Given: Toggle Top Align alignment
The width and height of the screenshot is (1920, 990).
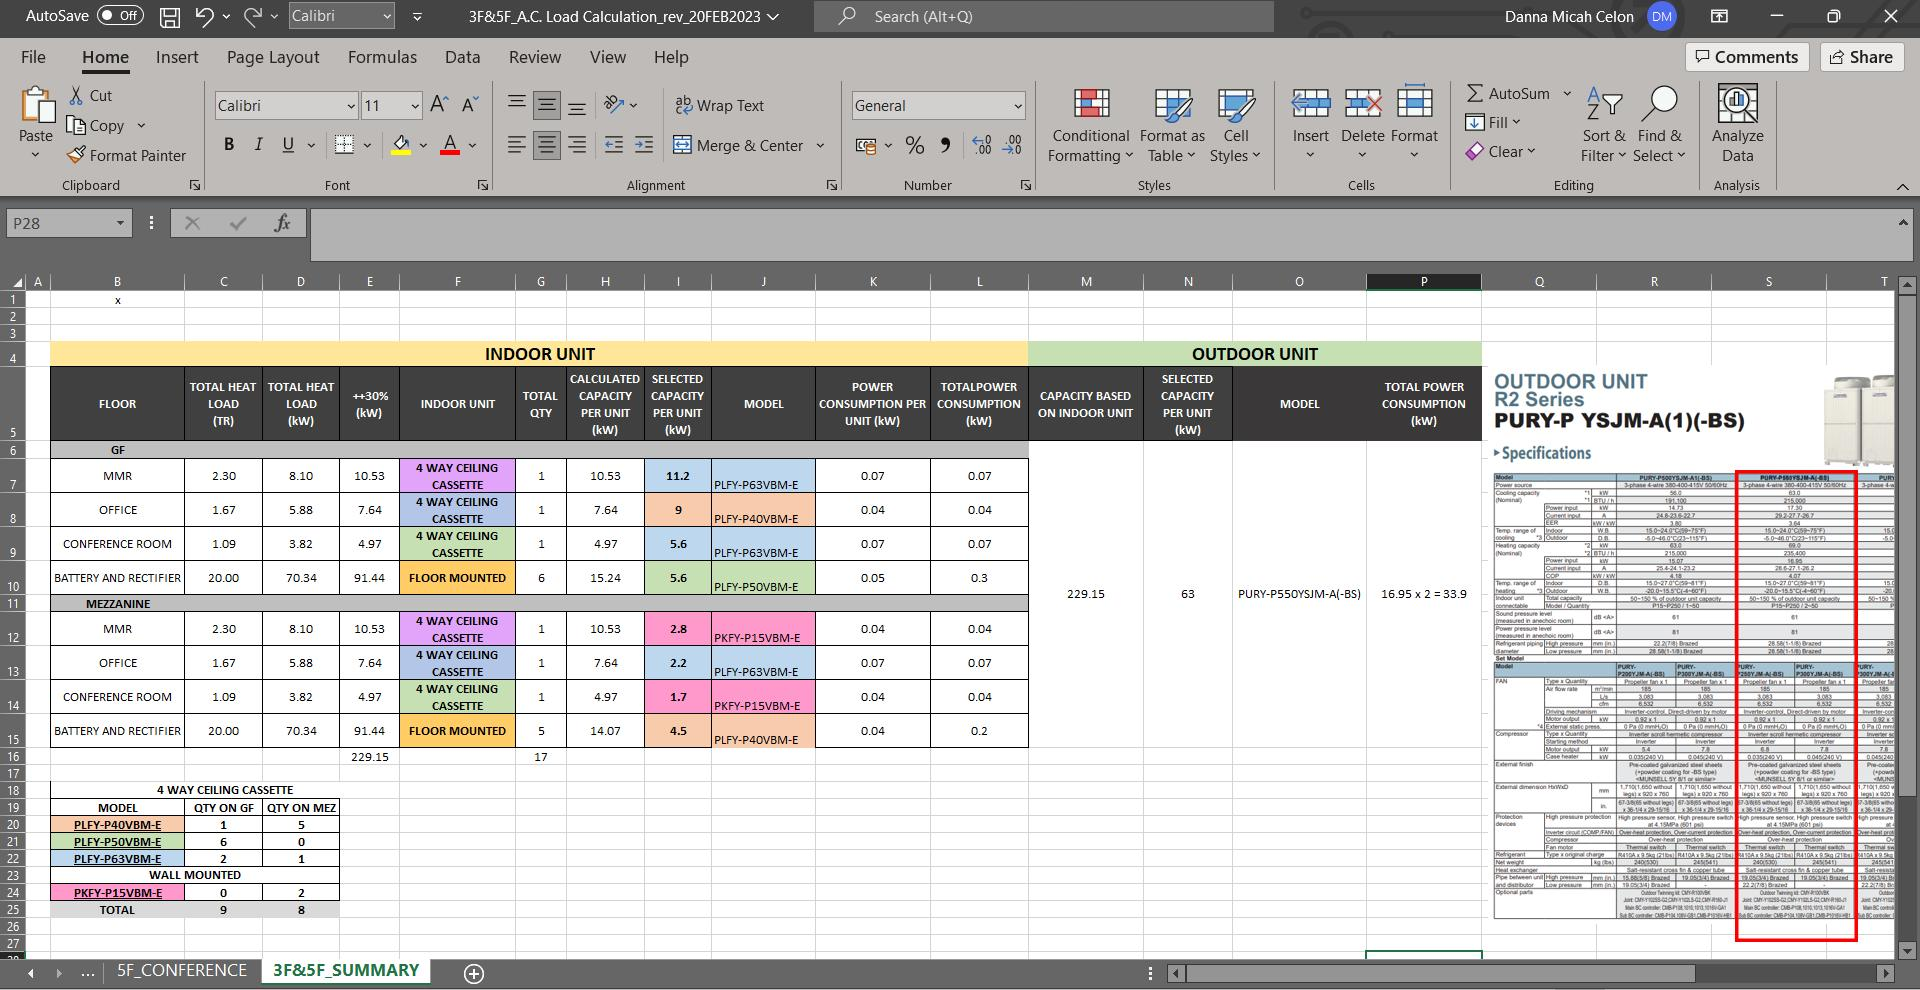Looking at the screenshot, I should 516,104.
